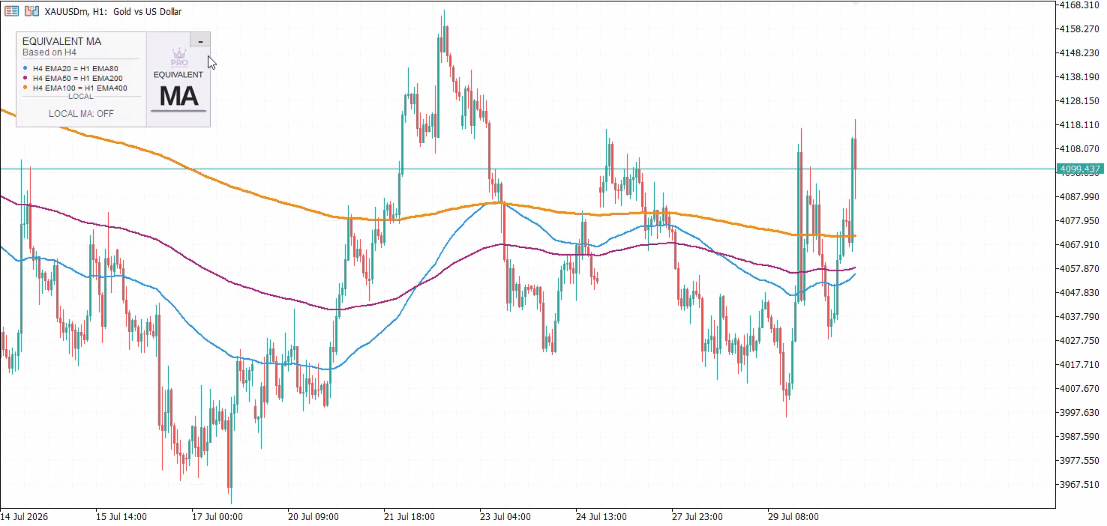Click the 21 Jul 18:00 time axis label
Image resolution: width=1107 pixels, height=526 pixels.
point(409,517)
